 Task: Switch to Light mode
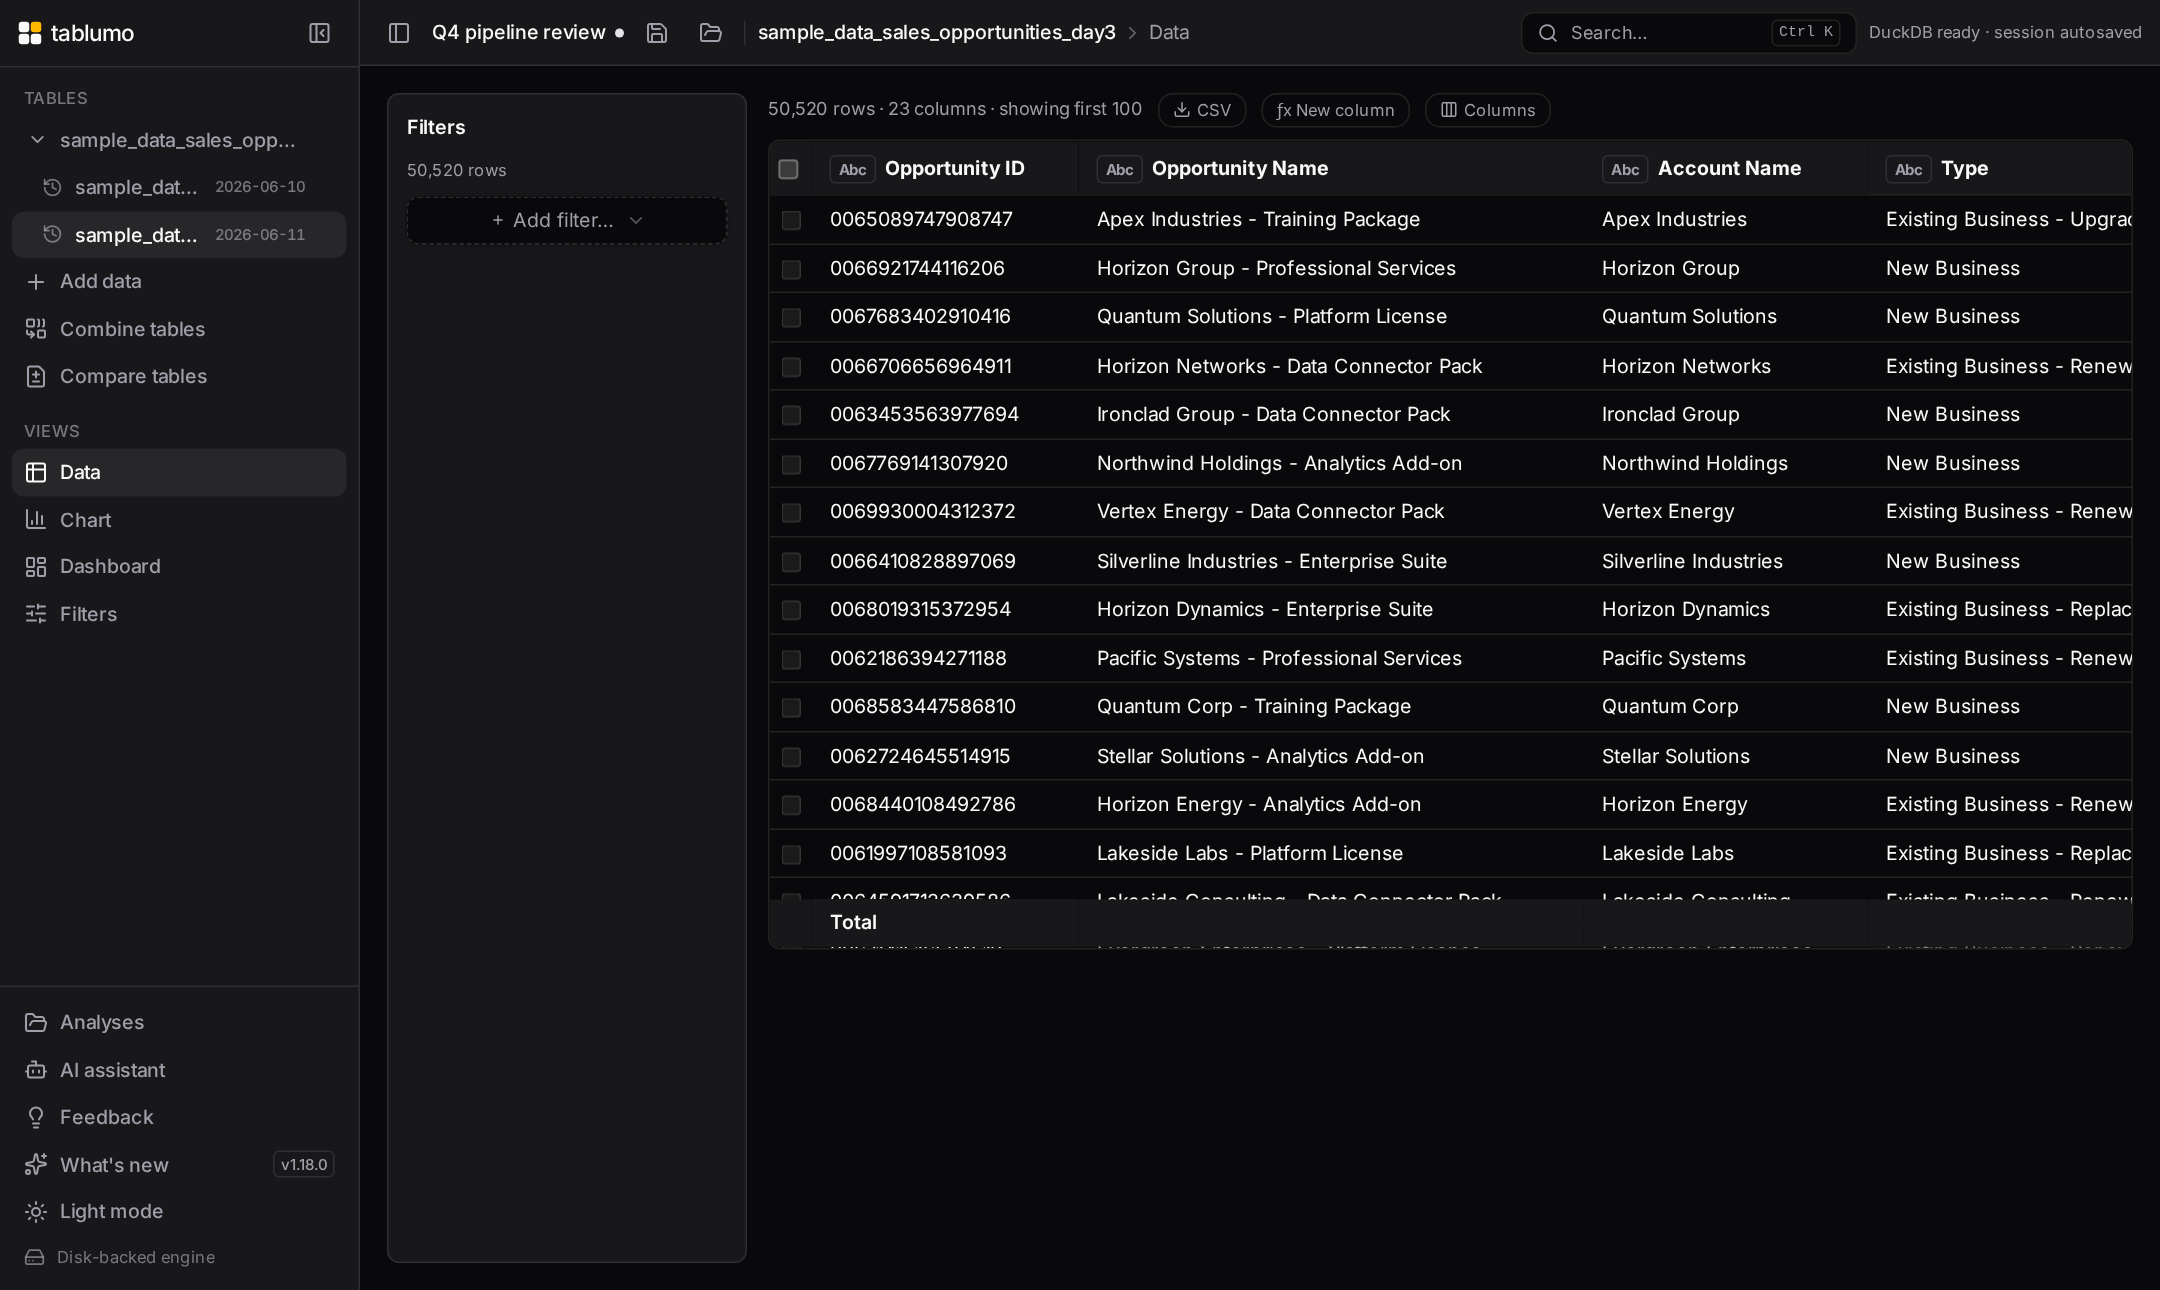pyautogui.click(x=179, y=1212)
